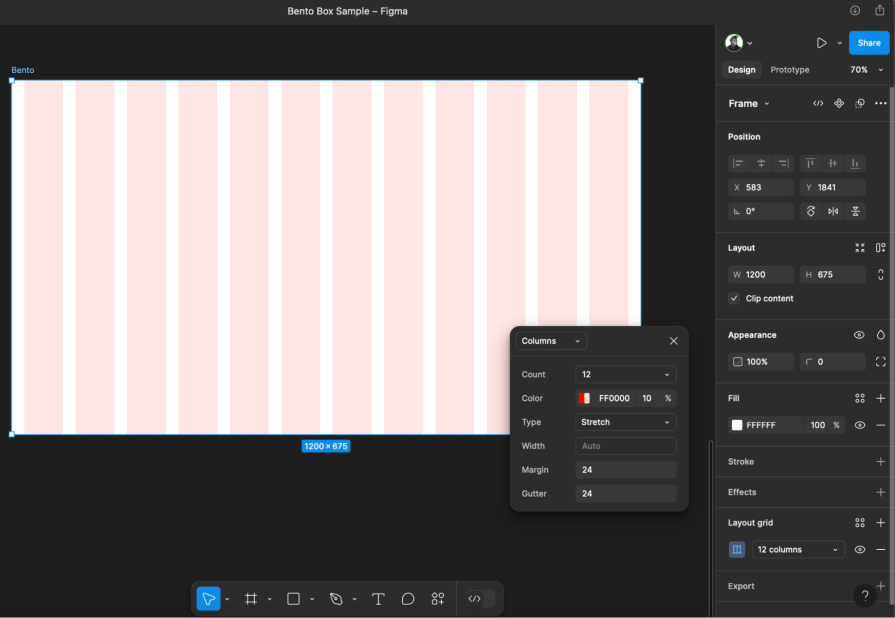
Task: Click the flip horizontal icon in Position
Action: [x=832, y=211]
